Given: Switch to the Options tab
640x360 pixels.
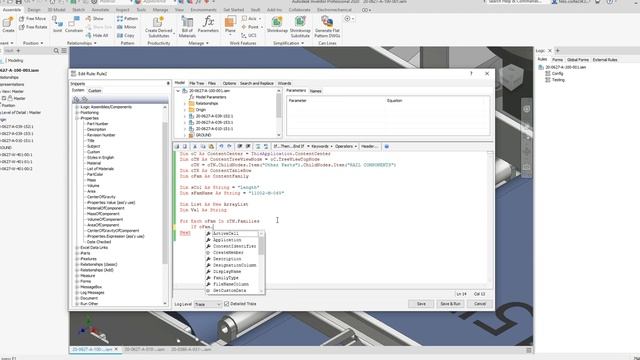Looking at the screenshot, I should 229,83.
